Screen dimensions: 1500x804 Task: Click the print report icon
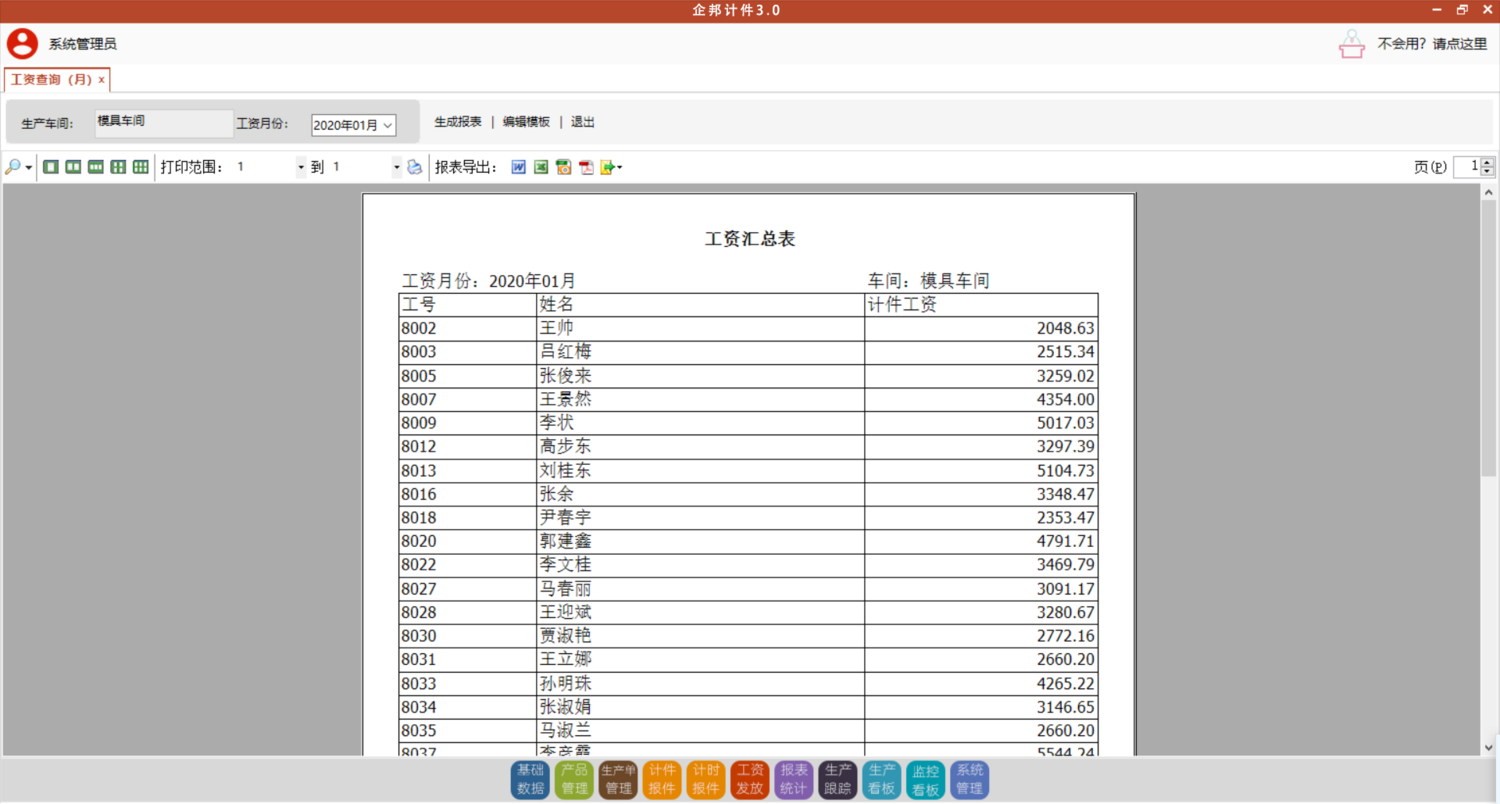tap(415, 167)
